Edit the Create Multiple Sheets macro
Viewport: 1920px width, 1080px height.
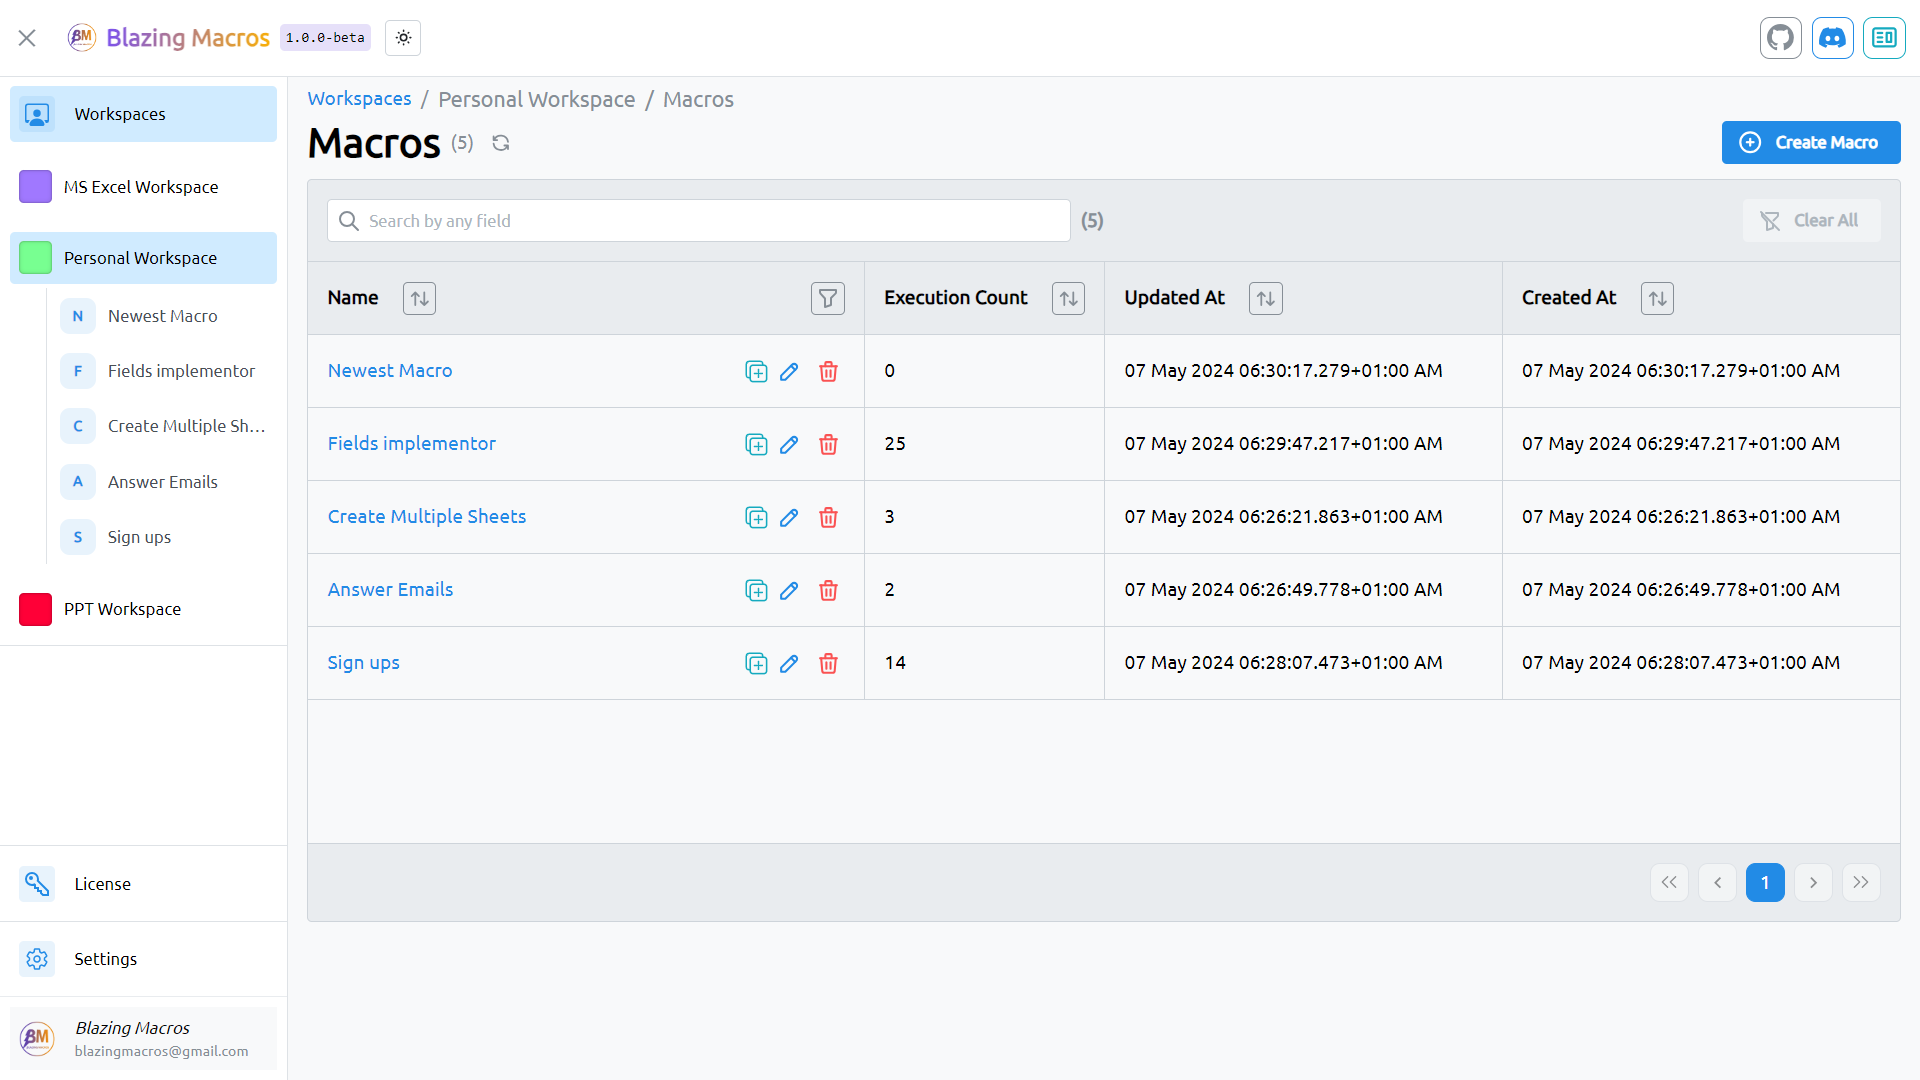(789, 517)
